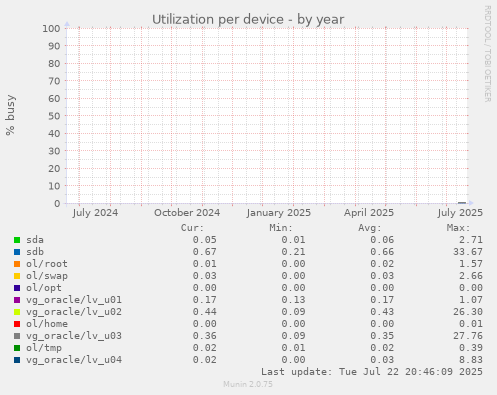Image resolution: width=497 pixels, height=395 pixels.
Task: Click vg_oracle/lv_u03 max value 27.76
Action: point(468,336)
